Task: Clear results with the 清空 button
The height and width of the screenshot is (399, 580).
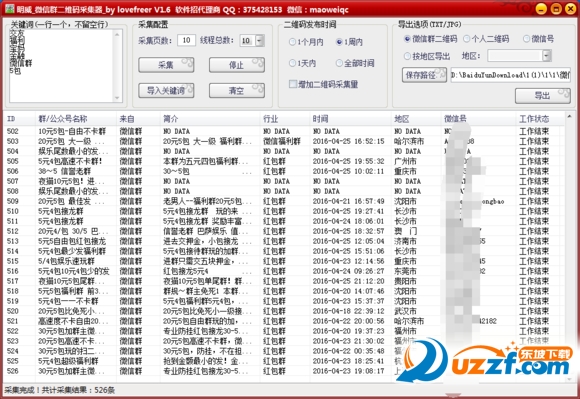Action: (x=237, y=90)
